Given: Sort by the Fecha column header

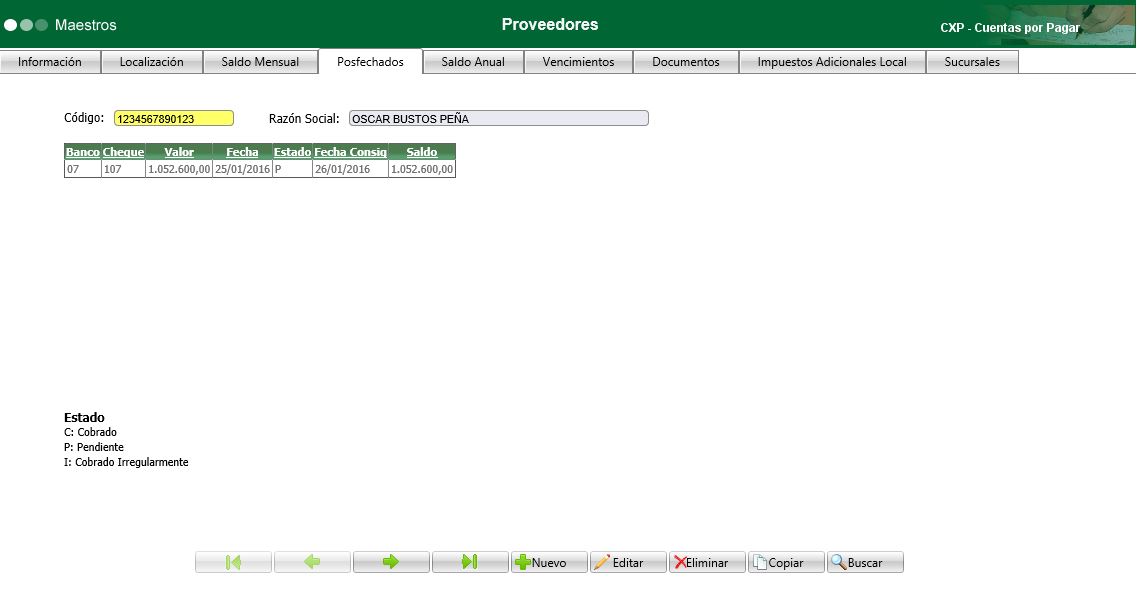Looking at the screenshot, I should 242,151.
